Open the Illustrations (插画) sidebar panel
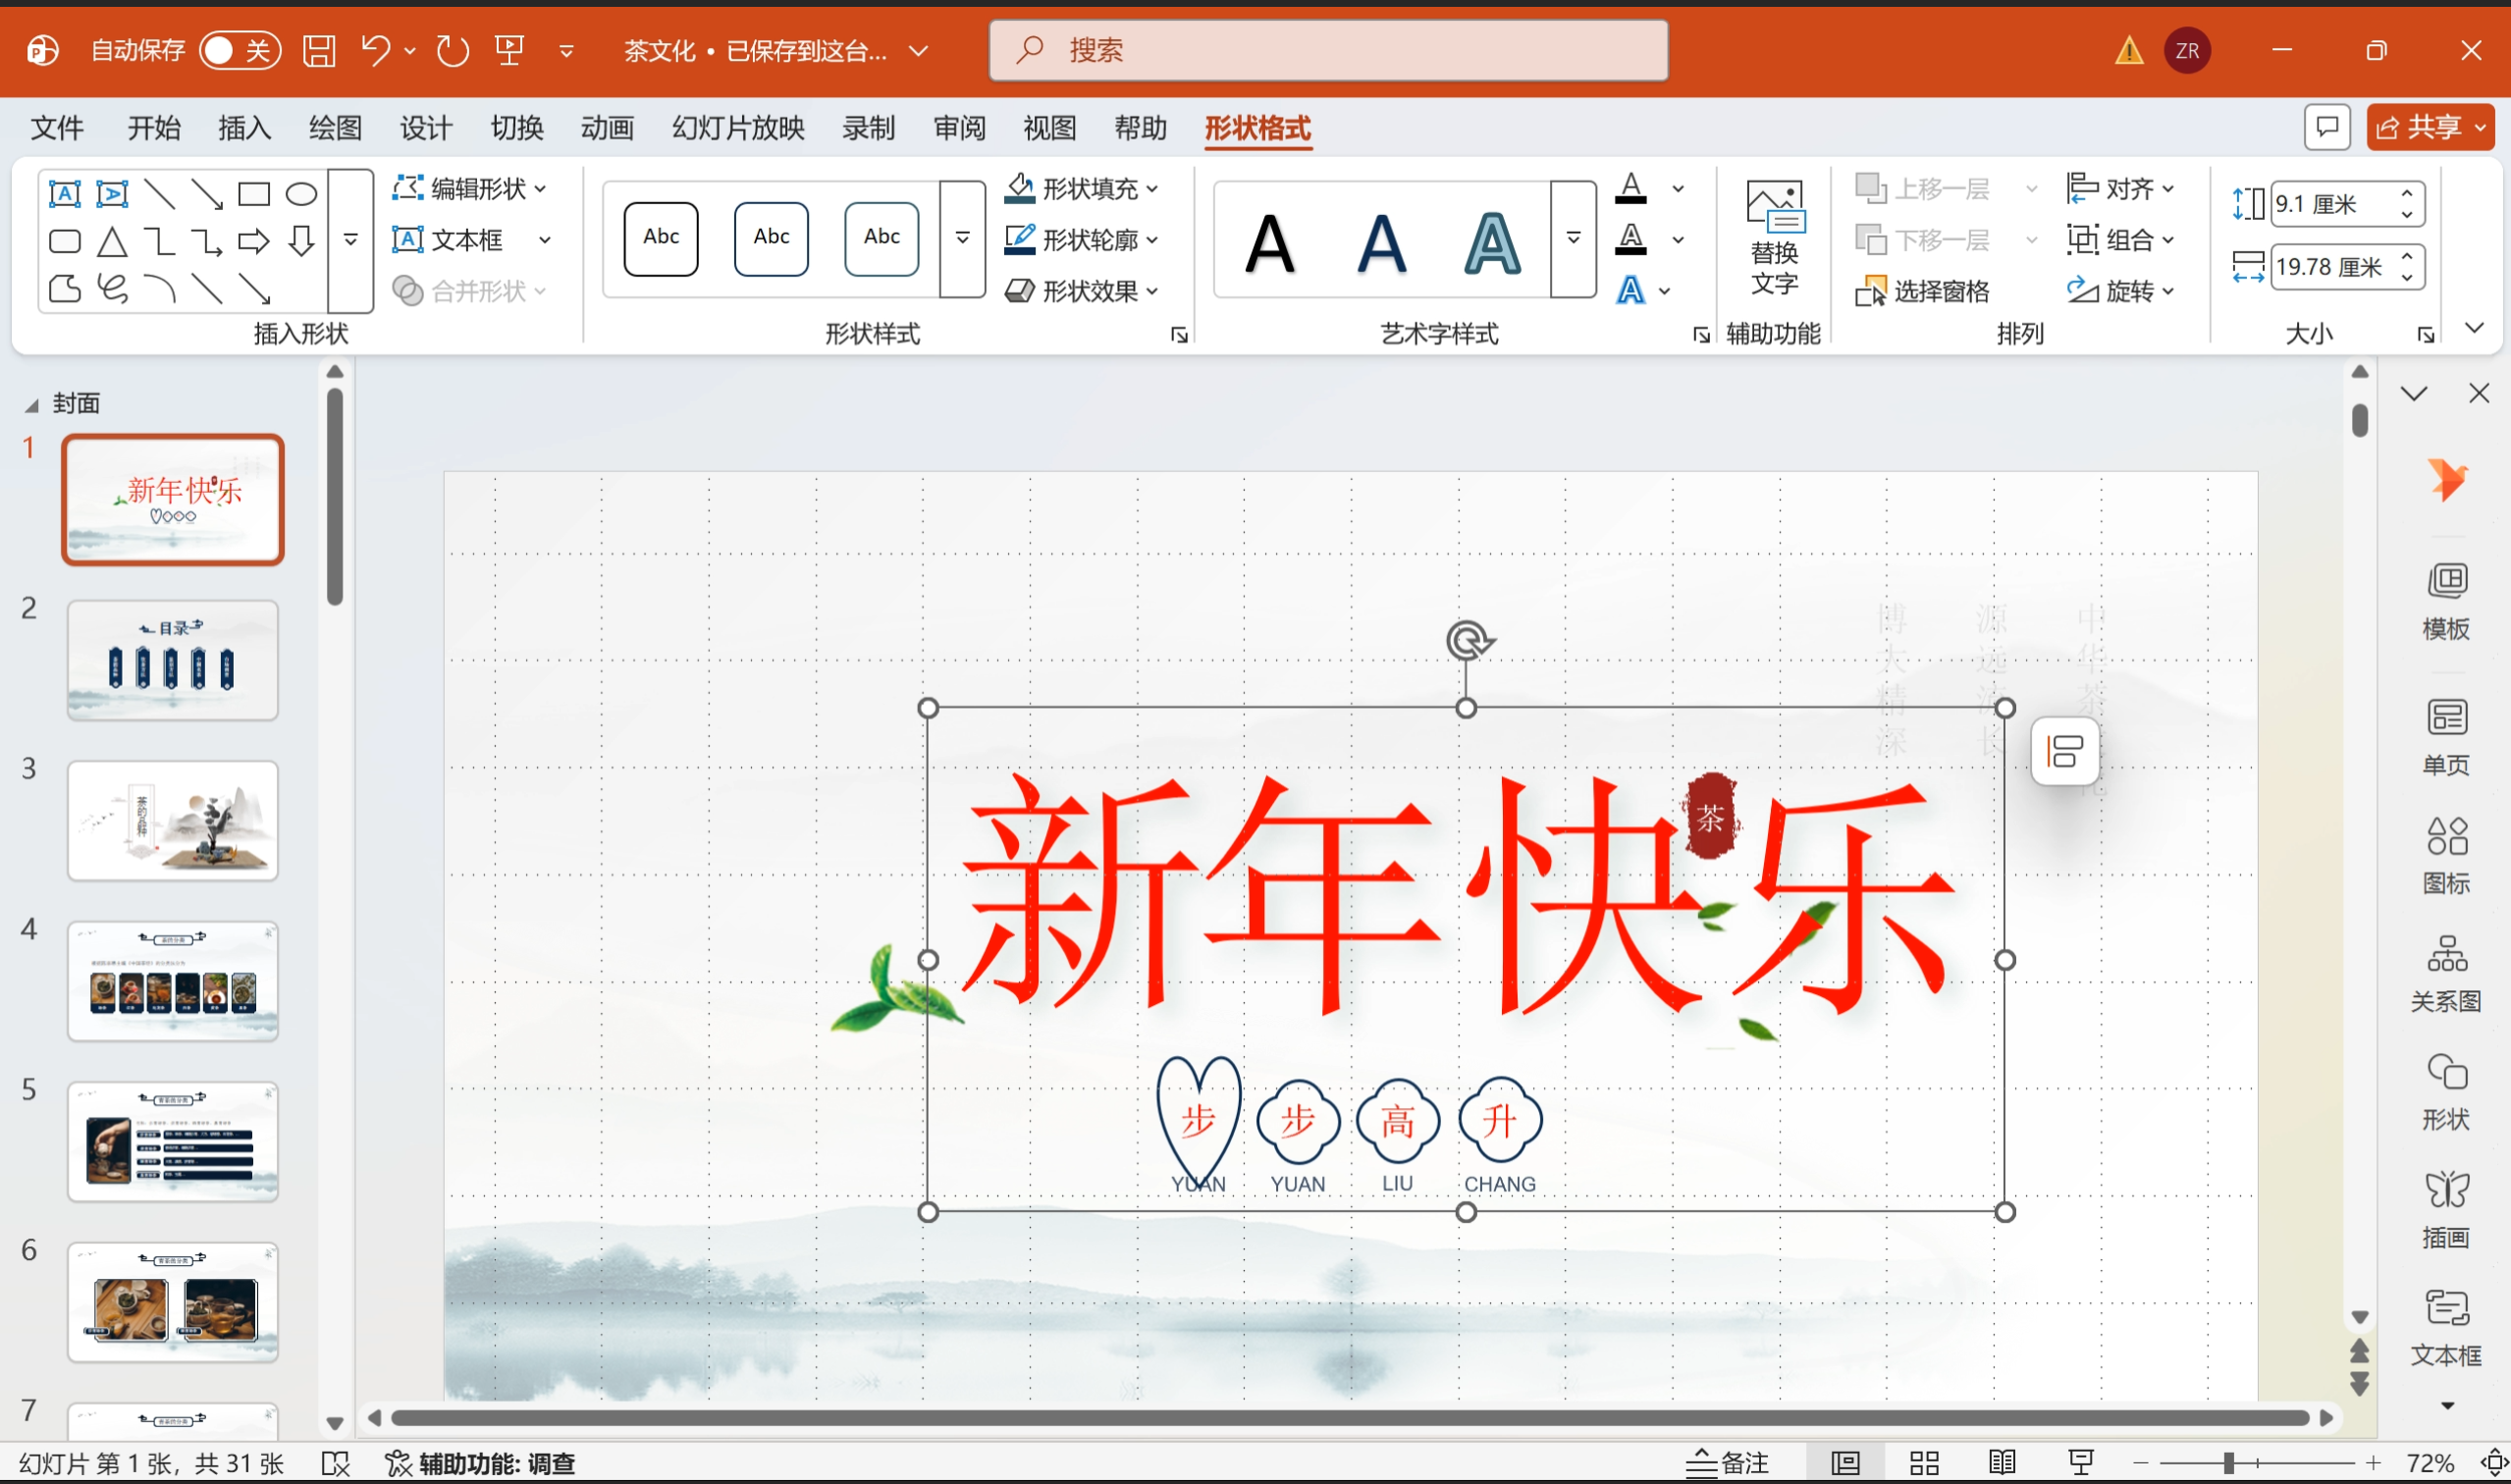This screenshot has width=2511, height=1484. click(x=2446, y=1208)
